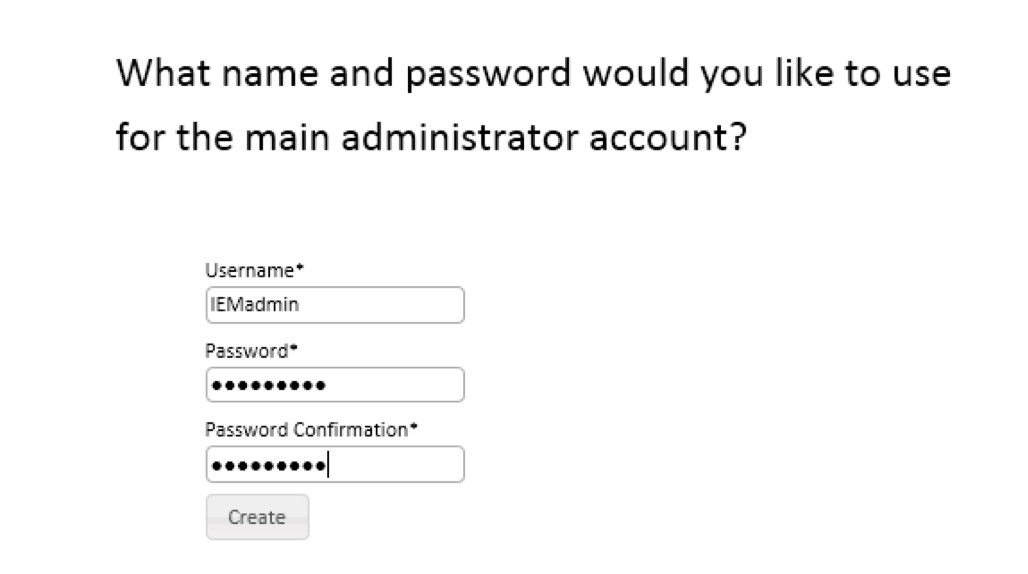Image resolution: width=1028 pixels, height=574 pixels.
Task: Click the heading line starting "What name"
Action: 533,75
